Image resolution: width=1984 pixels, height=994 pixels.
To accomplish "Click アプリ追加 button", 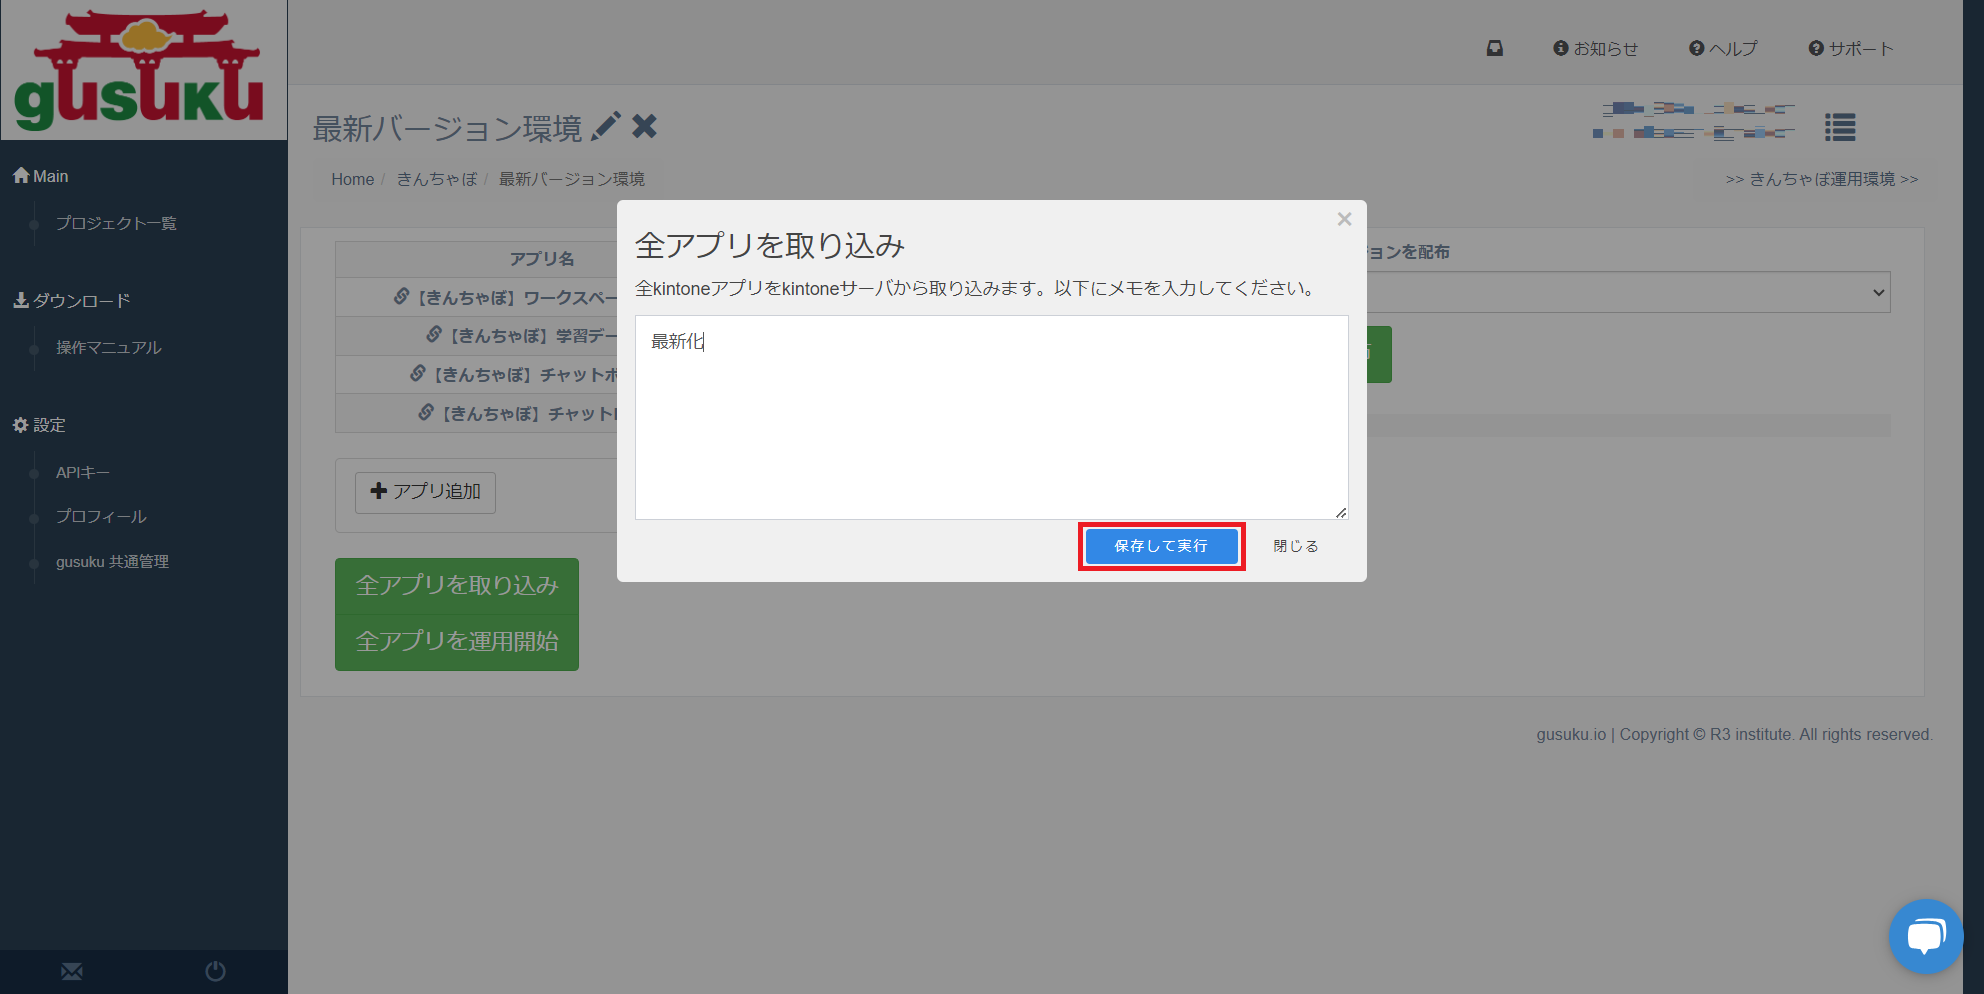I will pyautogui.click(x=425, y=492).
